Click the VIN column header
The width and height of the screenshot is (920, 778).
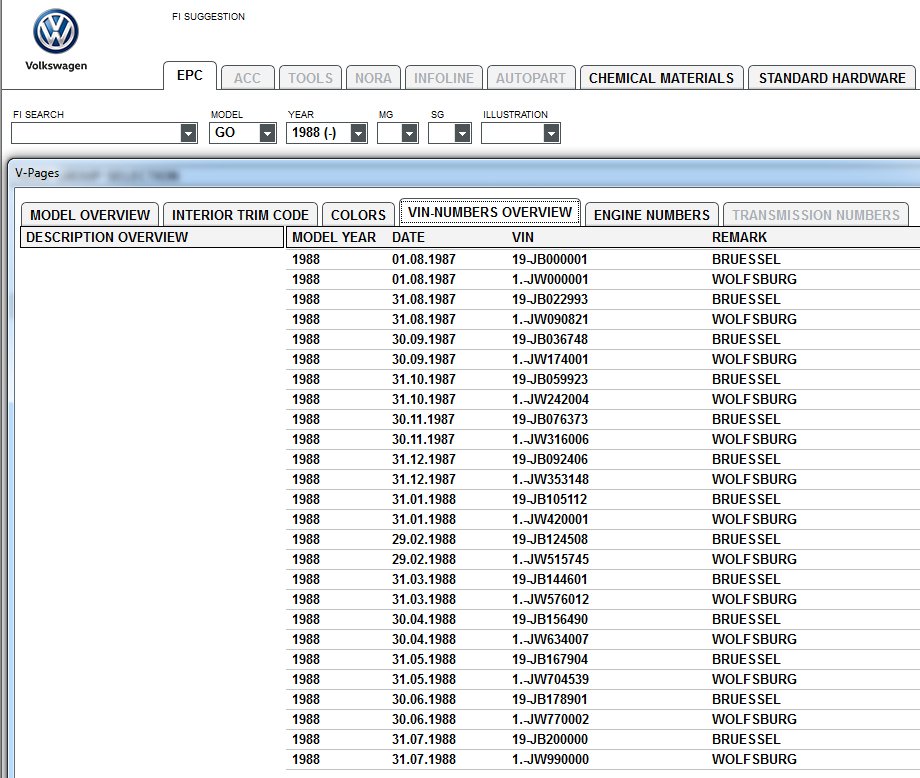523,237
